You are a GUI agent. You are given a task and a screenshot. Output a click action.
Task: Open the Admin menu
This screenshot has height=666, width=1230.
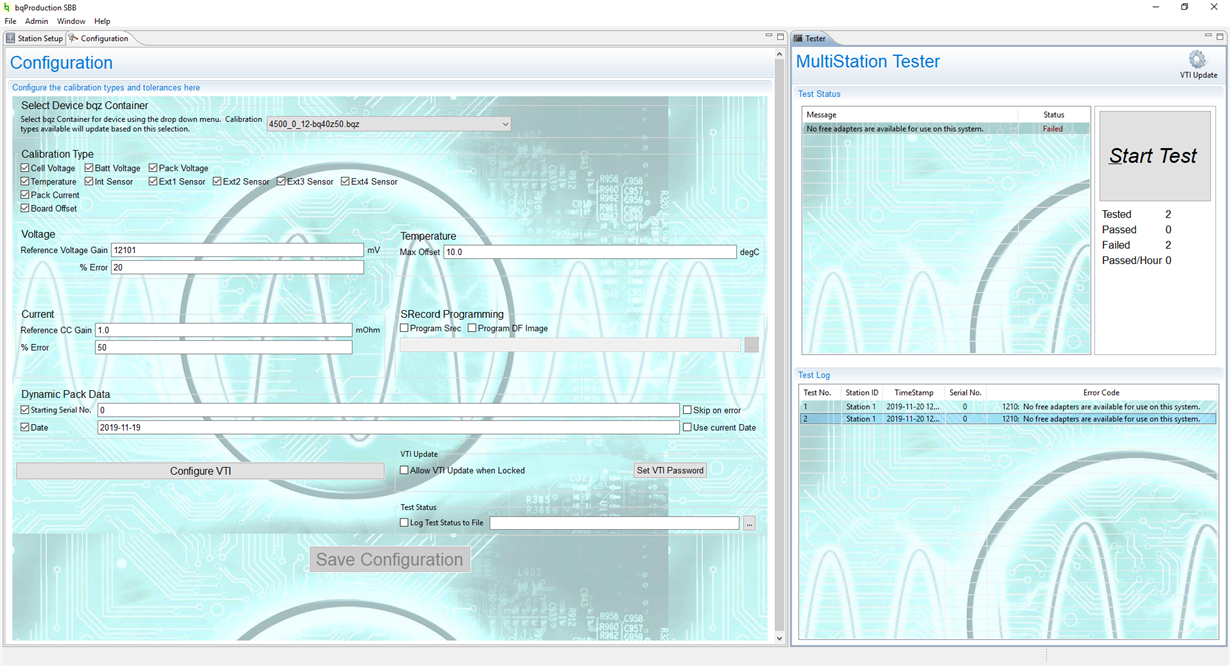click(36, 21)
